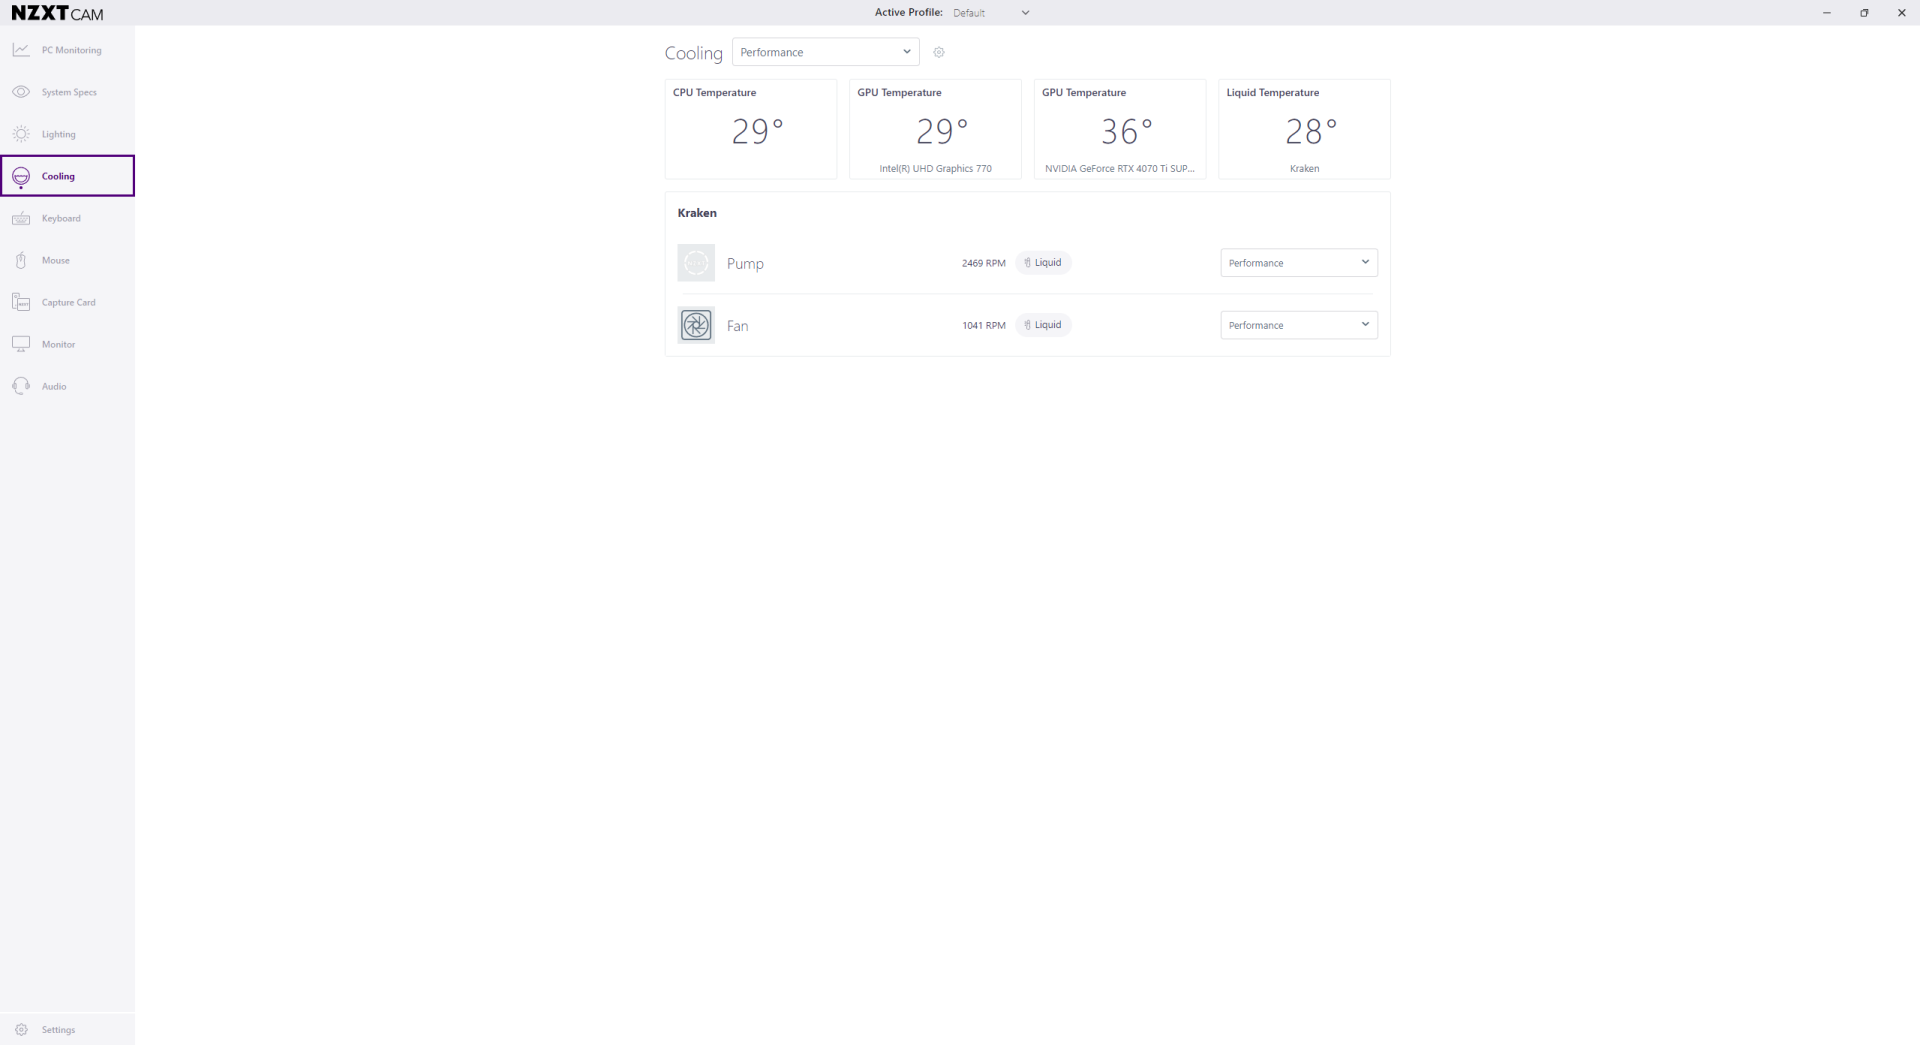
Task: Open the Audio section
Action: click(54, 386)
